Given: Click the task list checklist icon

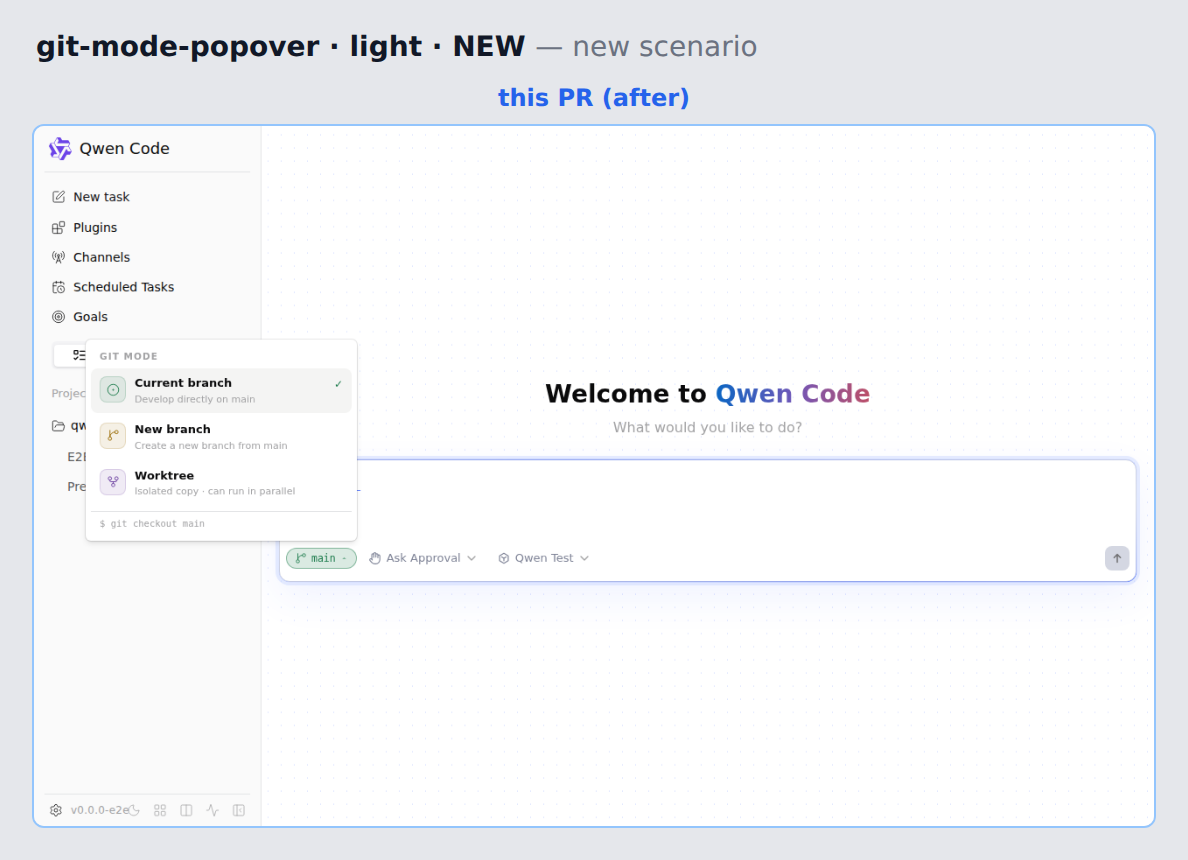Looking at the screenshot, I should 78,355.
